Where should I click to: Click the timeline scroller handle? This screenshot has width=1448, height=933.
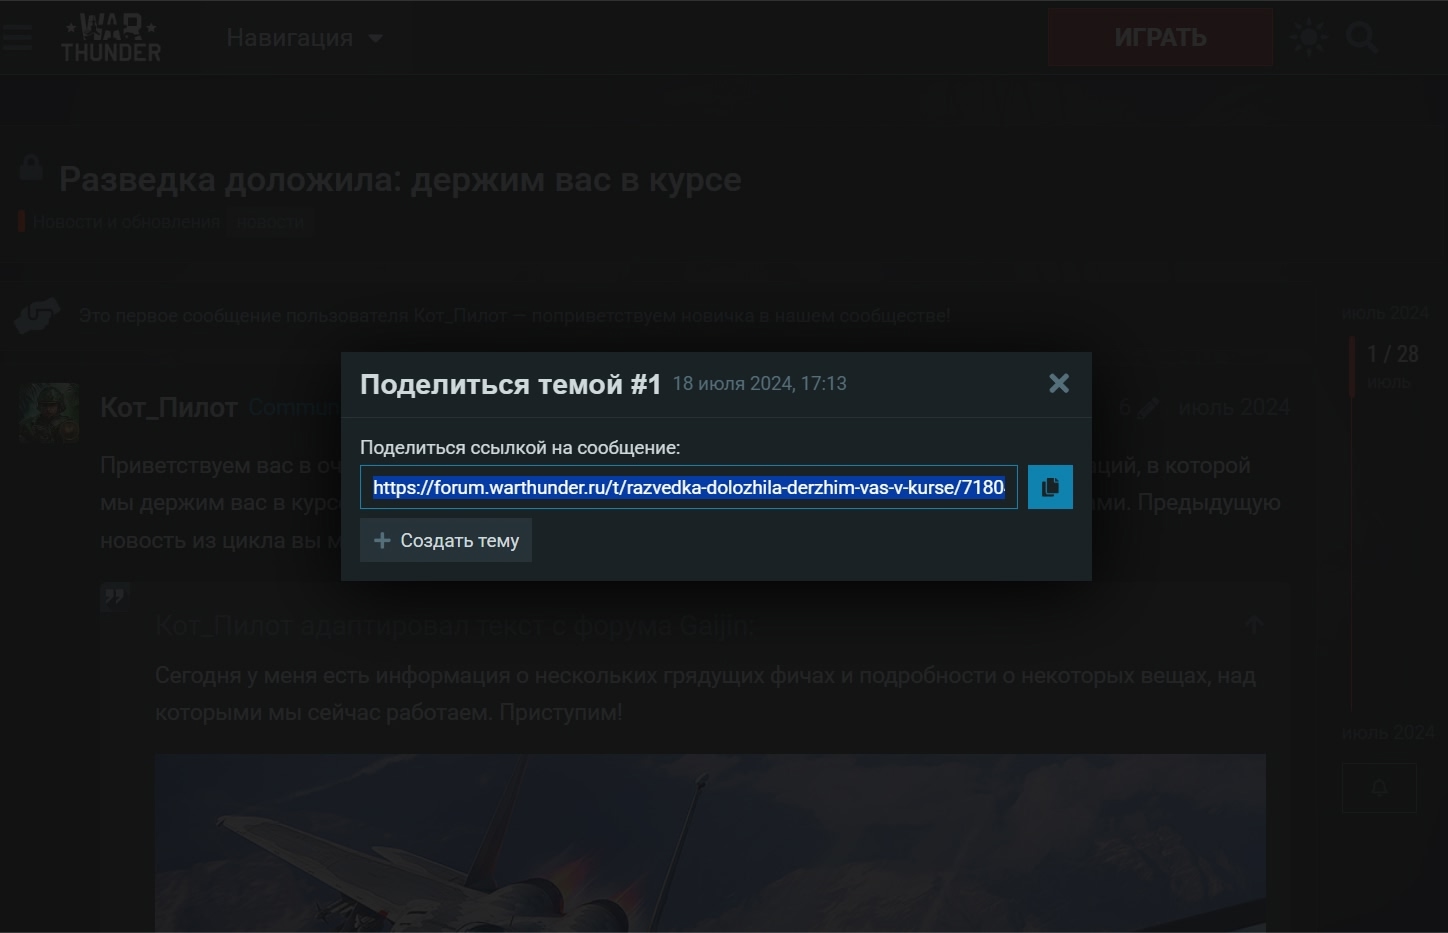tap(1352, 365)
